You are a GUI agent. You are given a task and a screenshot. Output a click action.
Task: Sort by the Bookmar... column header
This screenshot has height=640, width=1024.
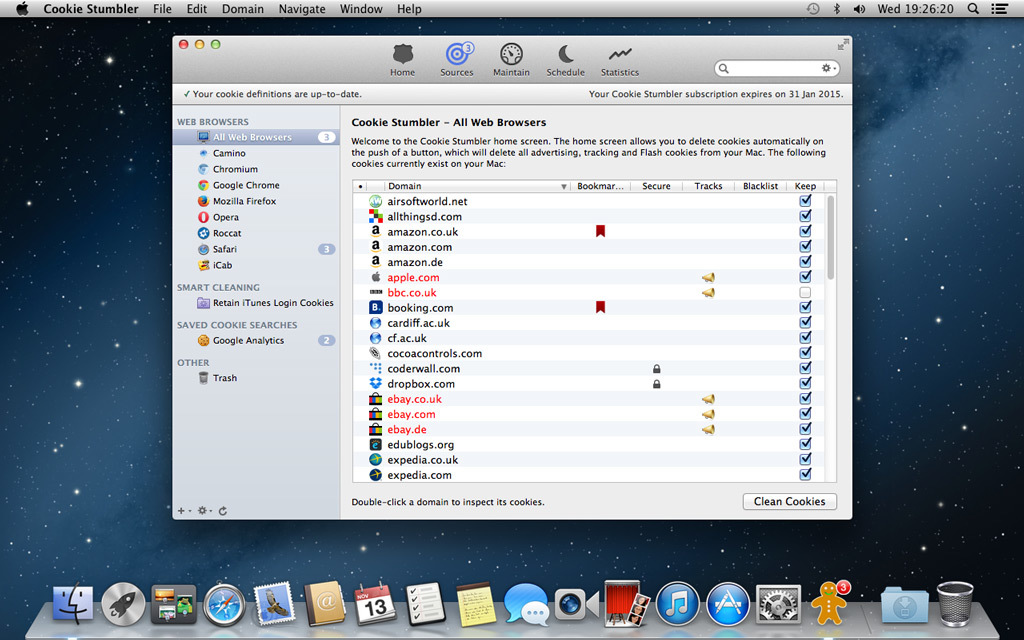click(x=600, y=186)
